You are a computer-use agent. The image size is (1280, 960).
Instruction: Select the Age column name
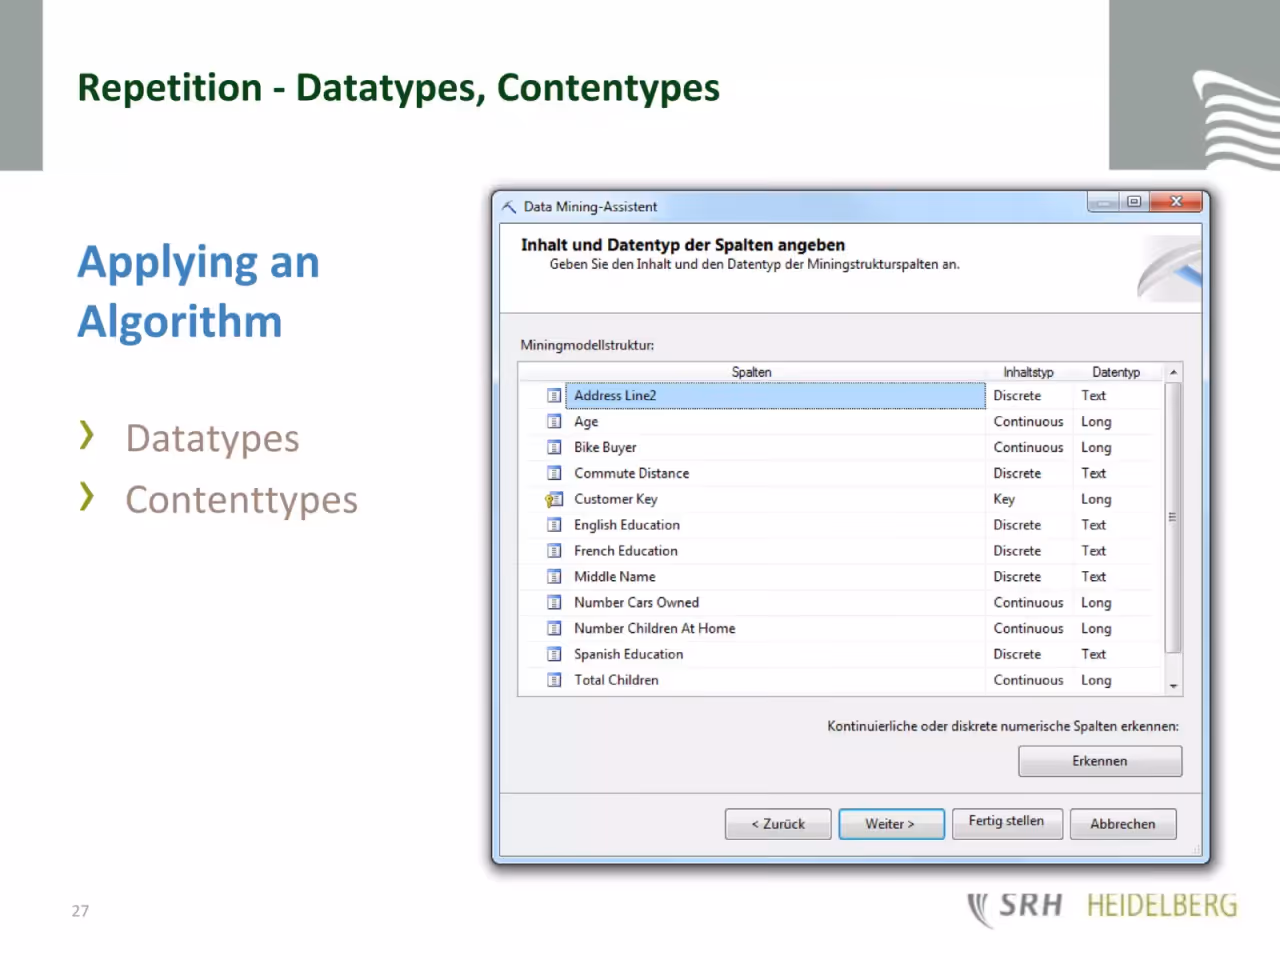[586, 422]
